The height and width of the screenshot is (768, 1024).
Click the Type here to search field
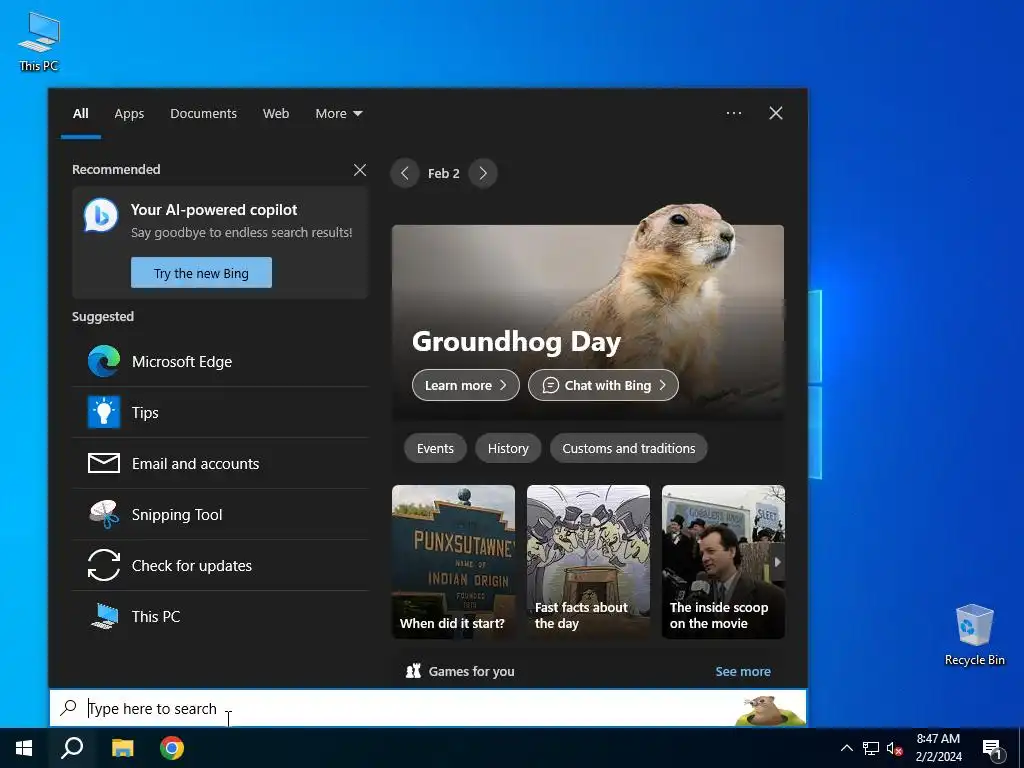(428, 708)
